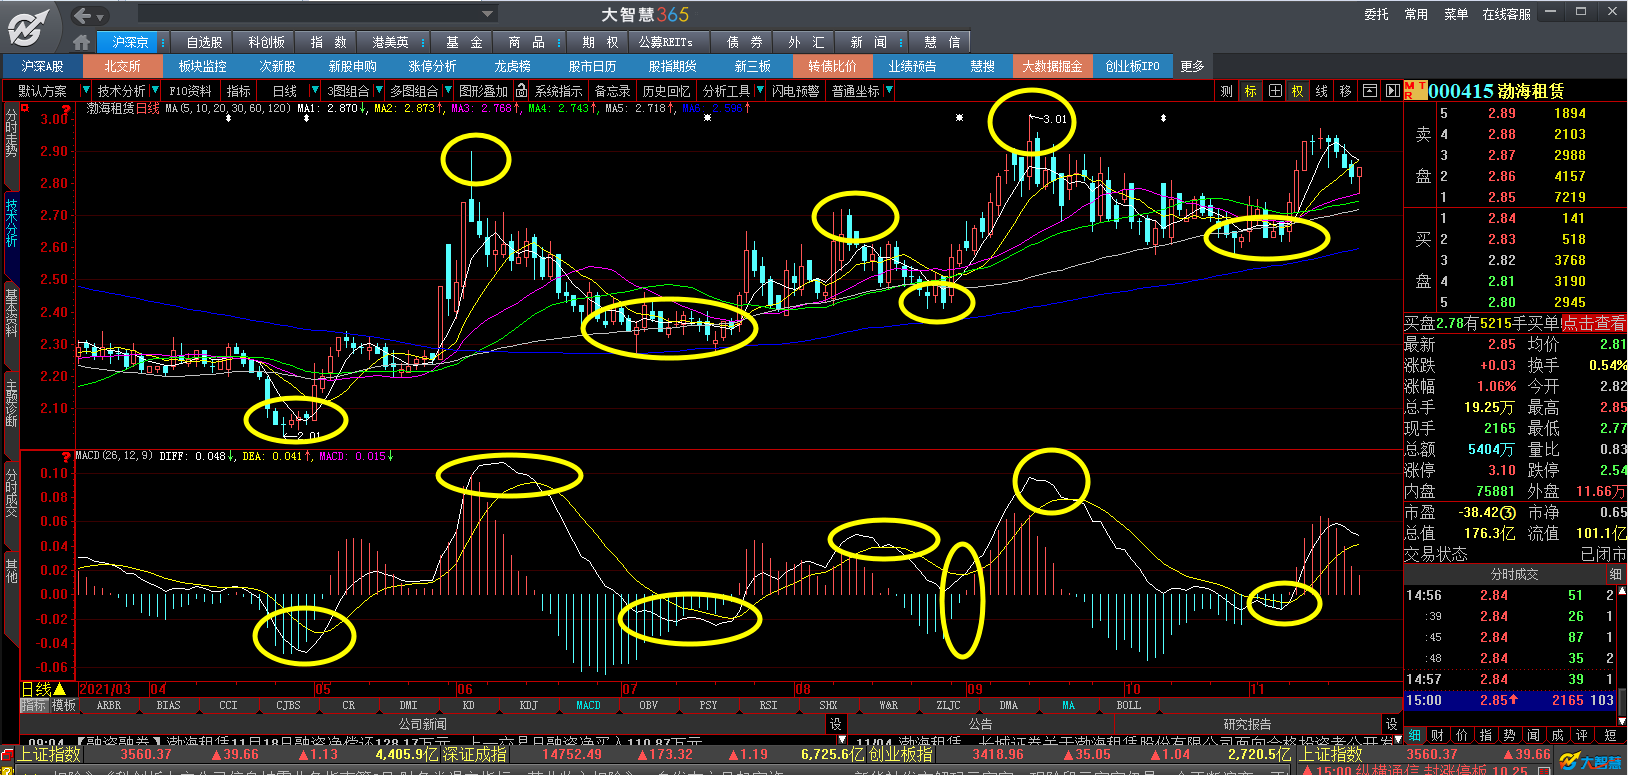This screenshot has height=775, width=1629.
Task: Switch to the 财 tab at bottom right
Action: click(1437, 735)
